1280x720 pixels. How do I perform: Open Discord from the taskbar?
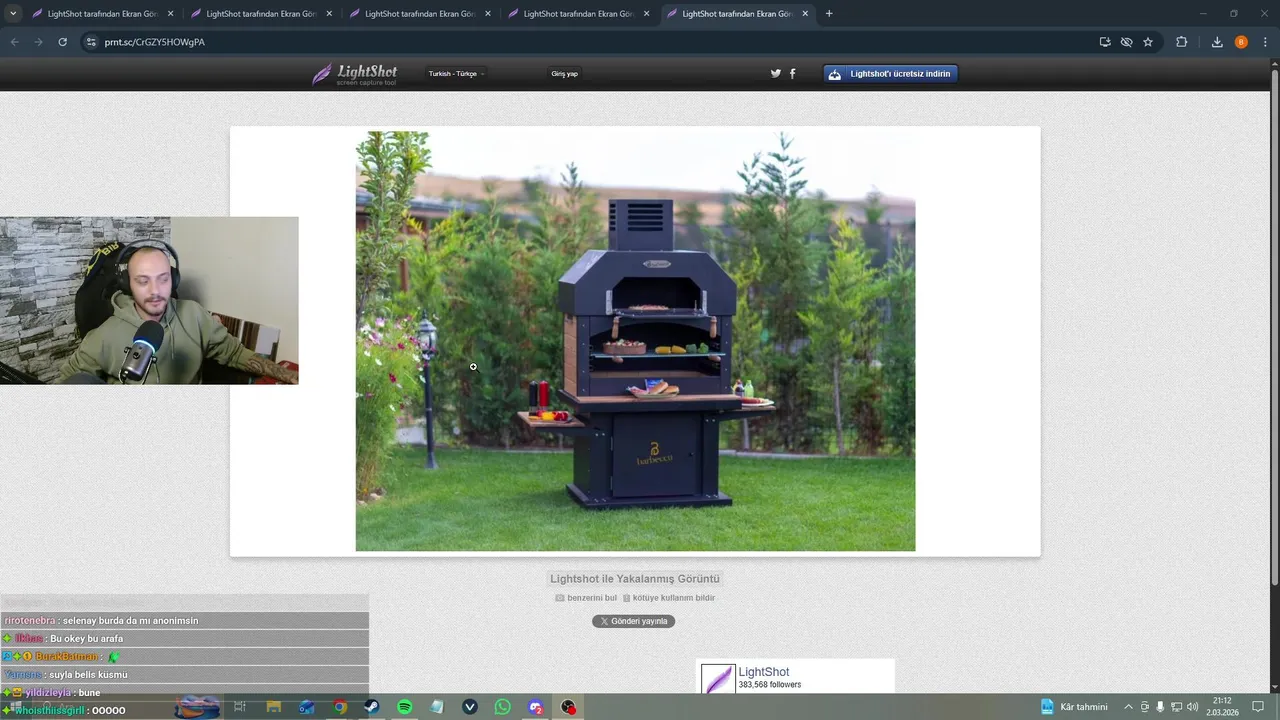536,707
